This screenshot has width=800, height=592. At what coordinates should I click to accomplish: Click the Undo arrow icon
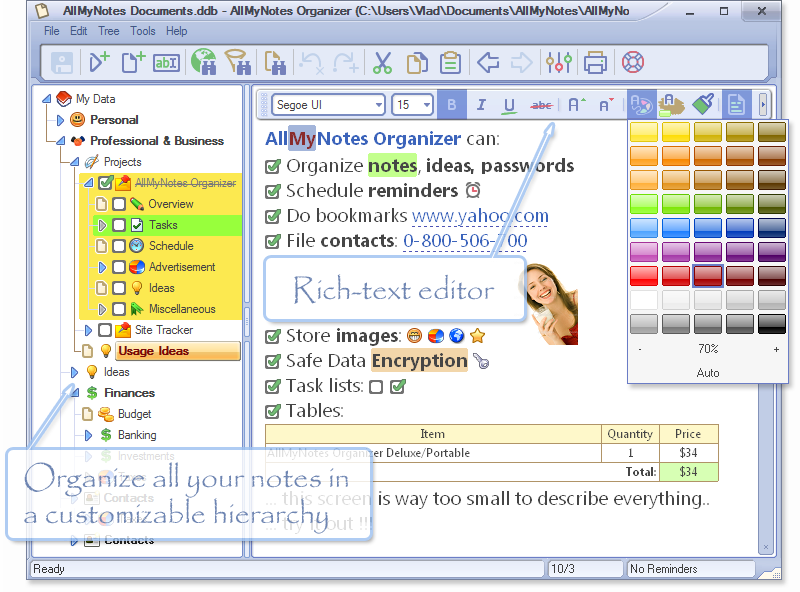click(311, 63)
